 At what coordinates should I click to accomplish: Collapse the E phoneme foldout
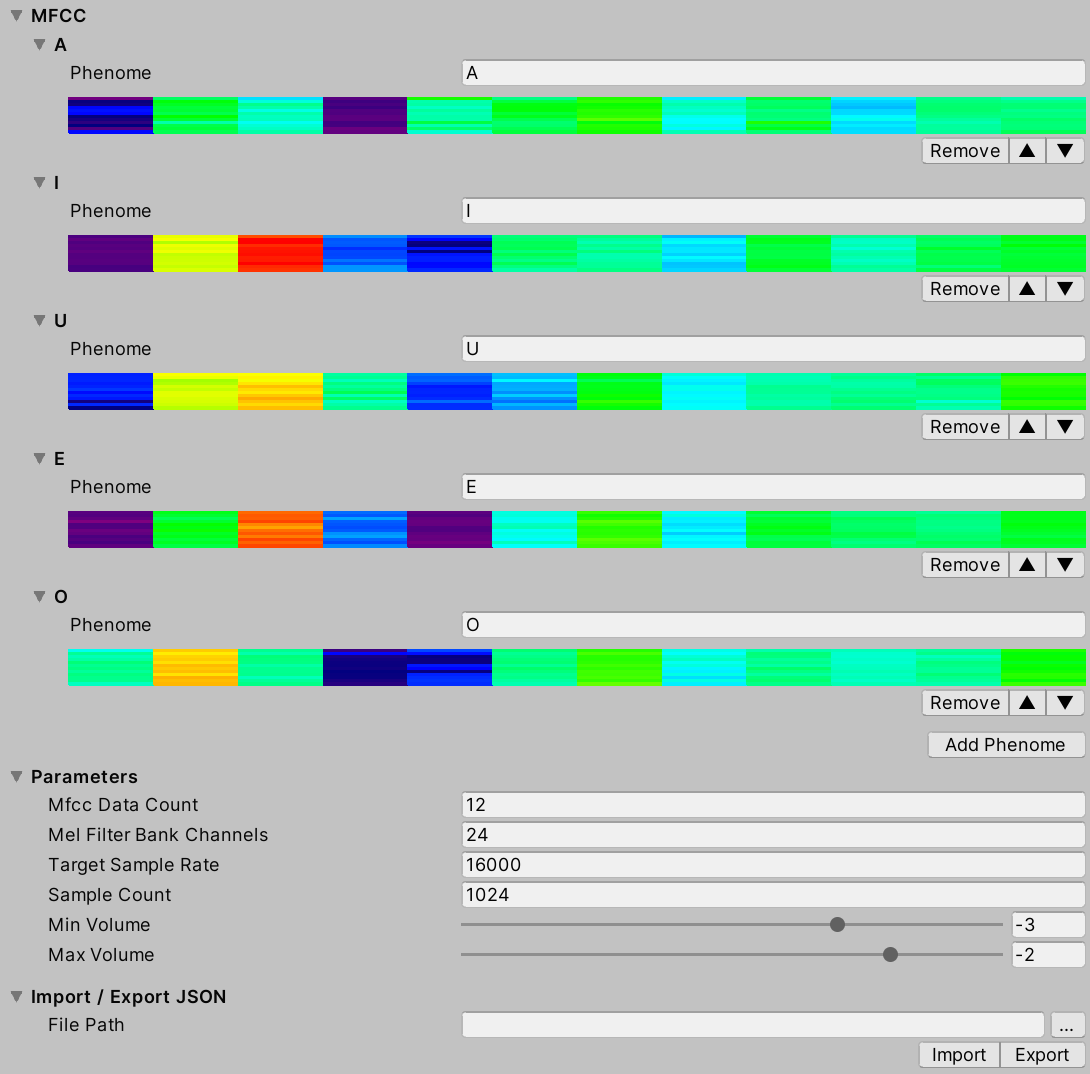(x=40, y=459)
